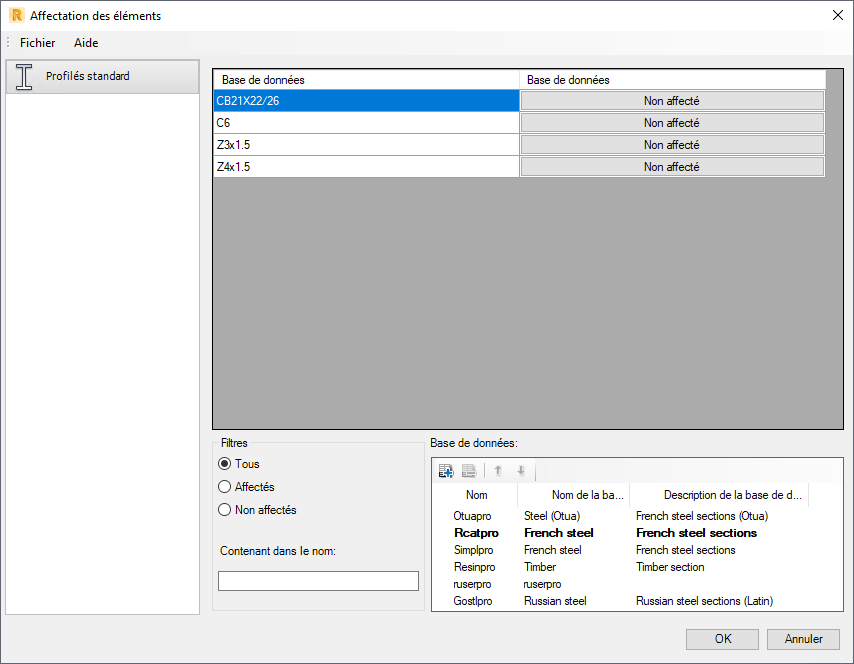Select the Non affectés filter radio button
Image resolution: width=854 pixels, height=664 pixels.
click(224, 510)
